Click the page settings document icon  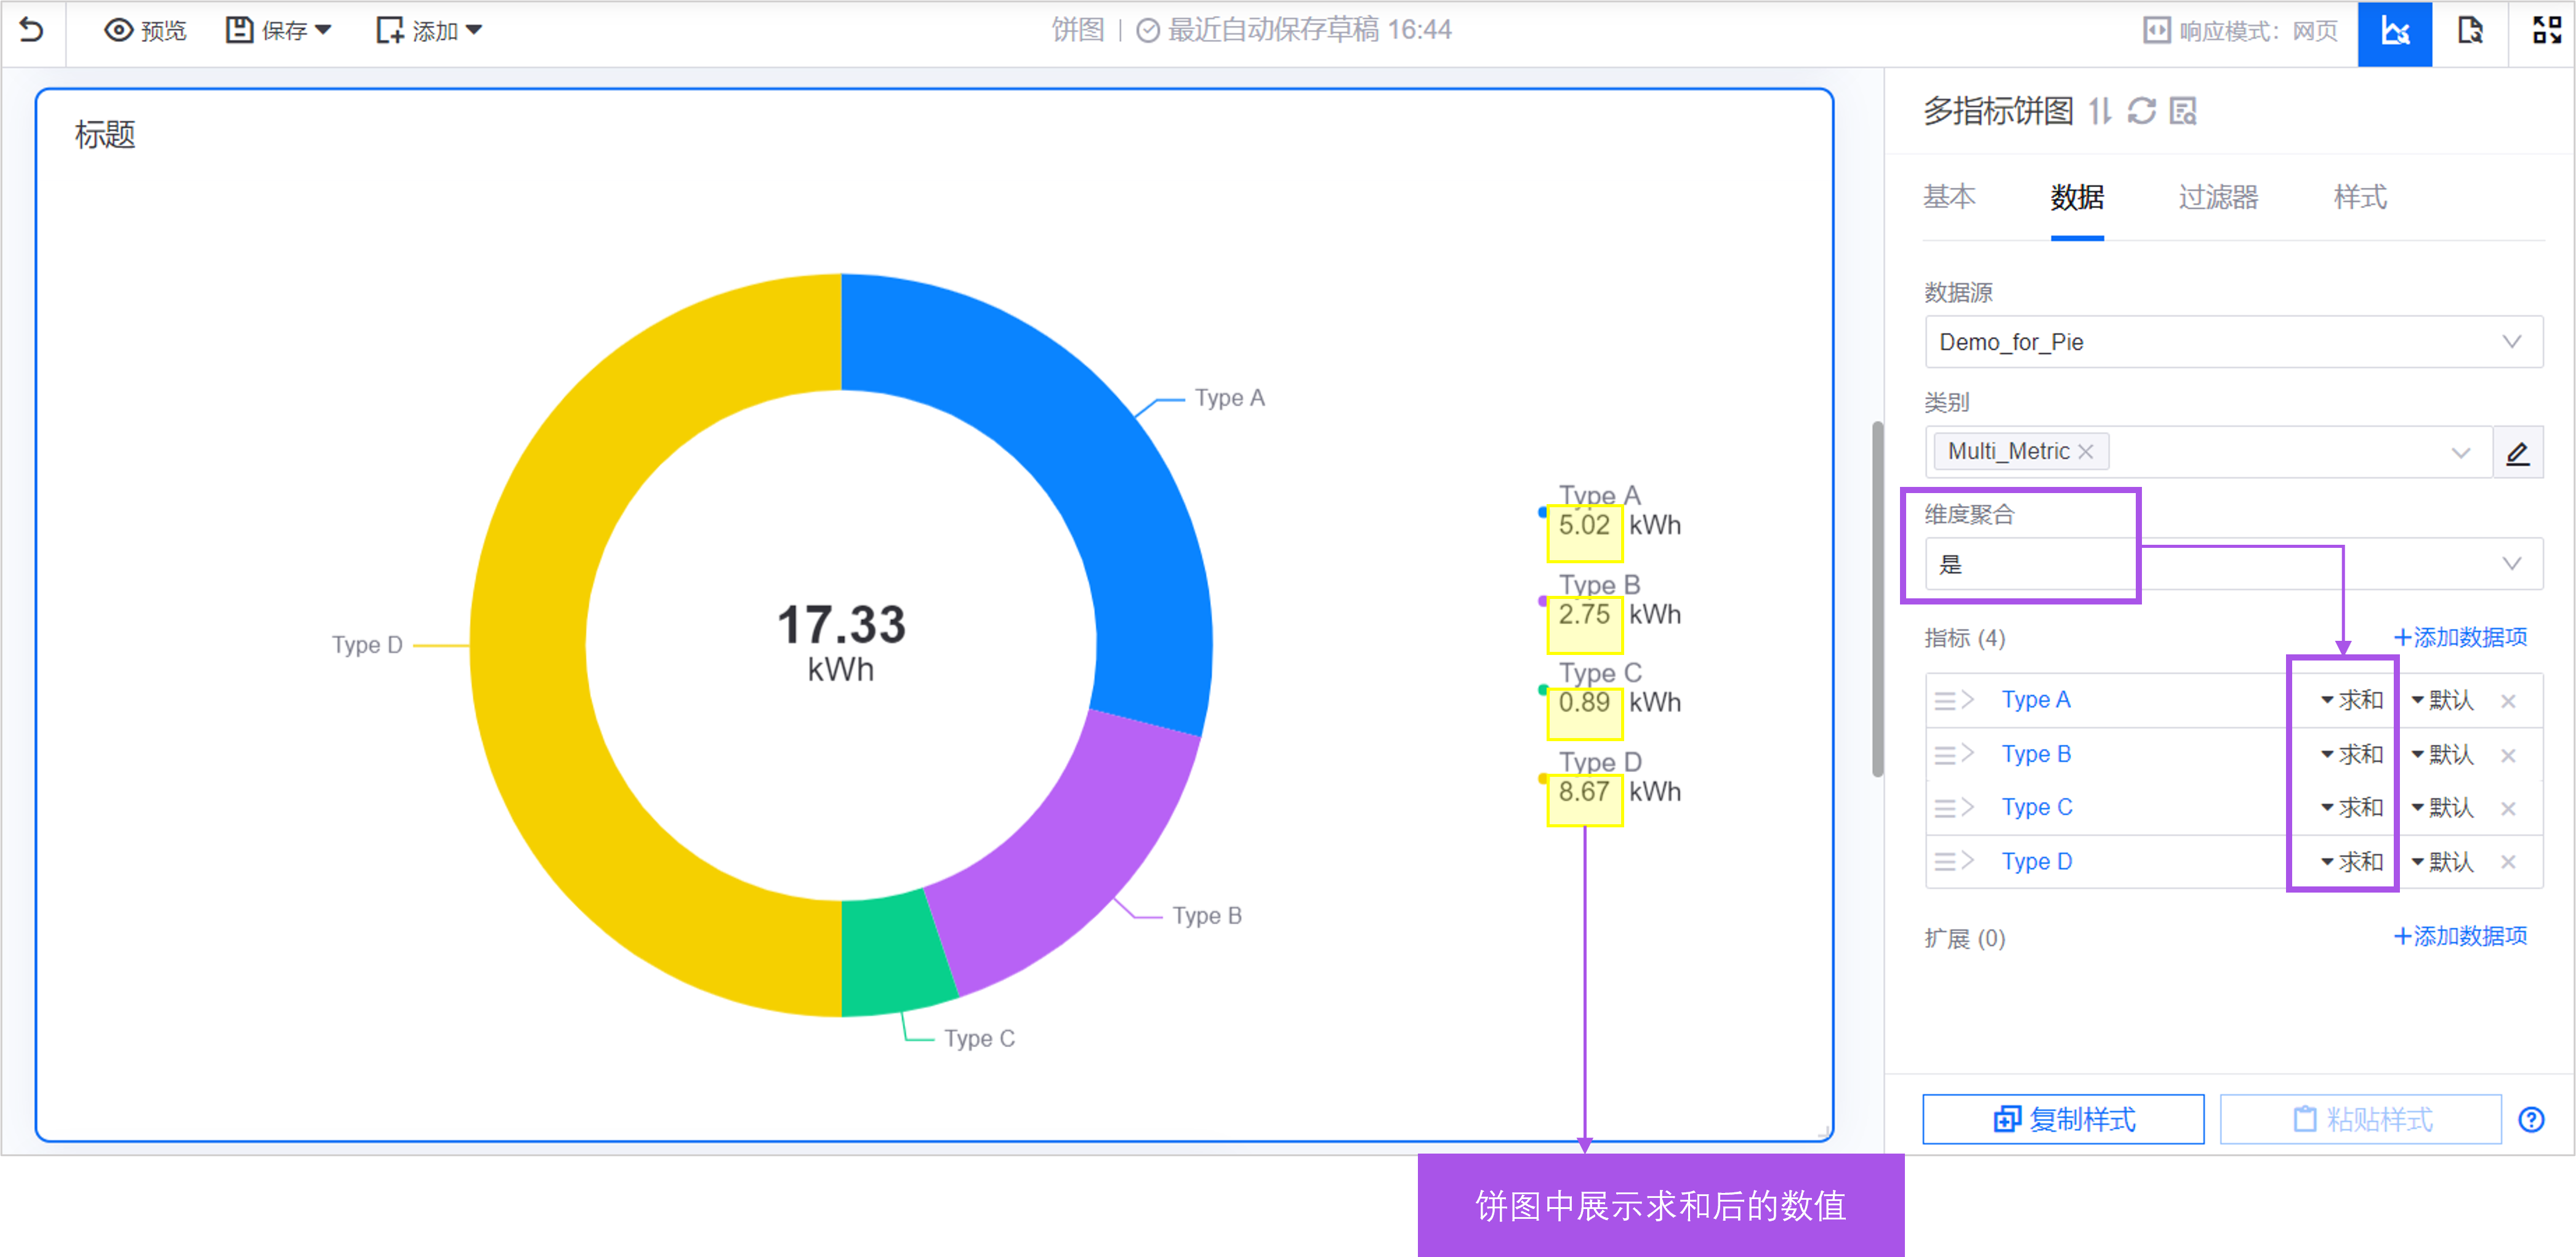[2470, 32]
